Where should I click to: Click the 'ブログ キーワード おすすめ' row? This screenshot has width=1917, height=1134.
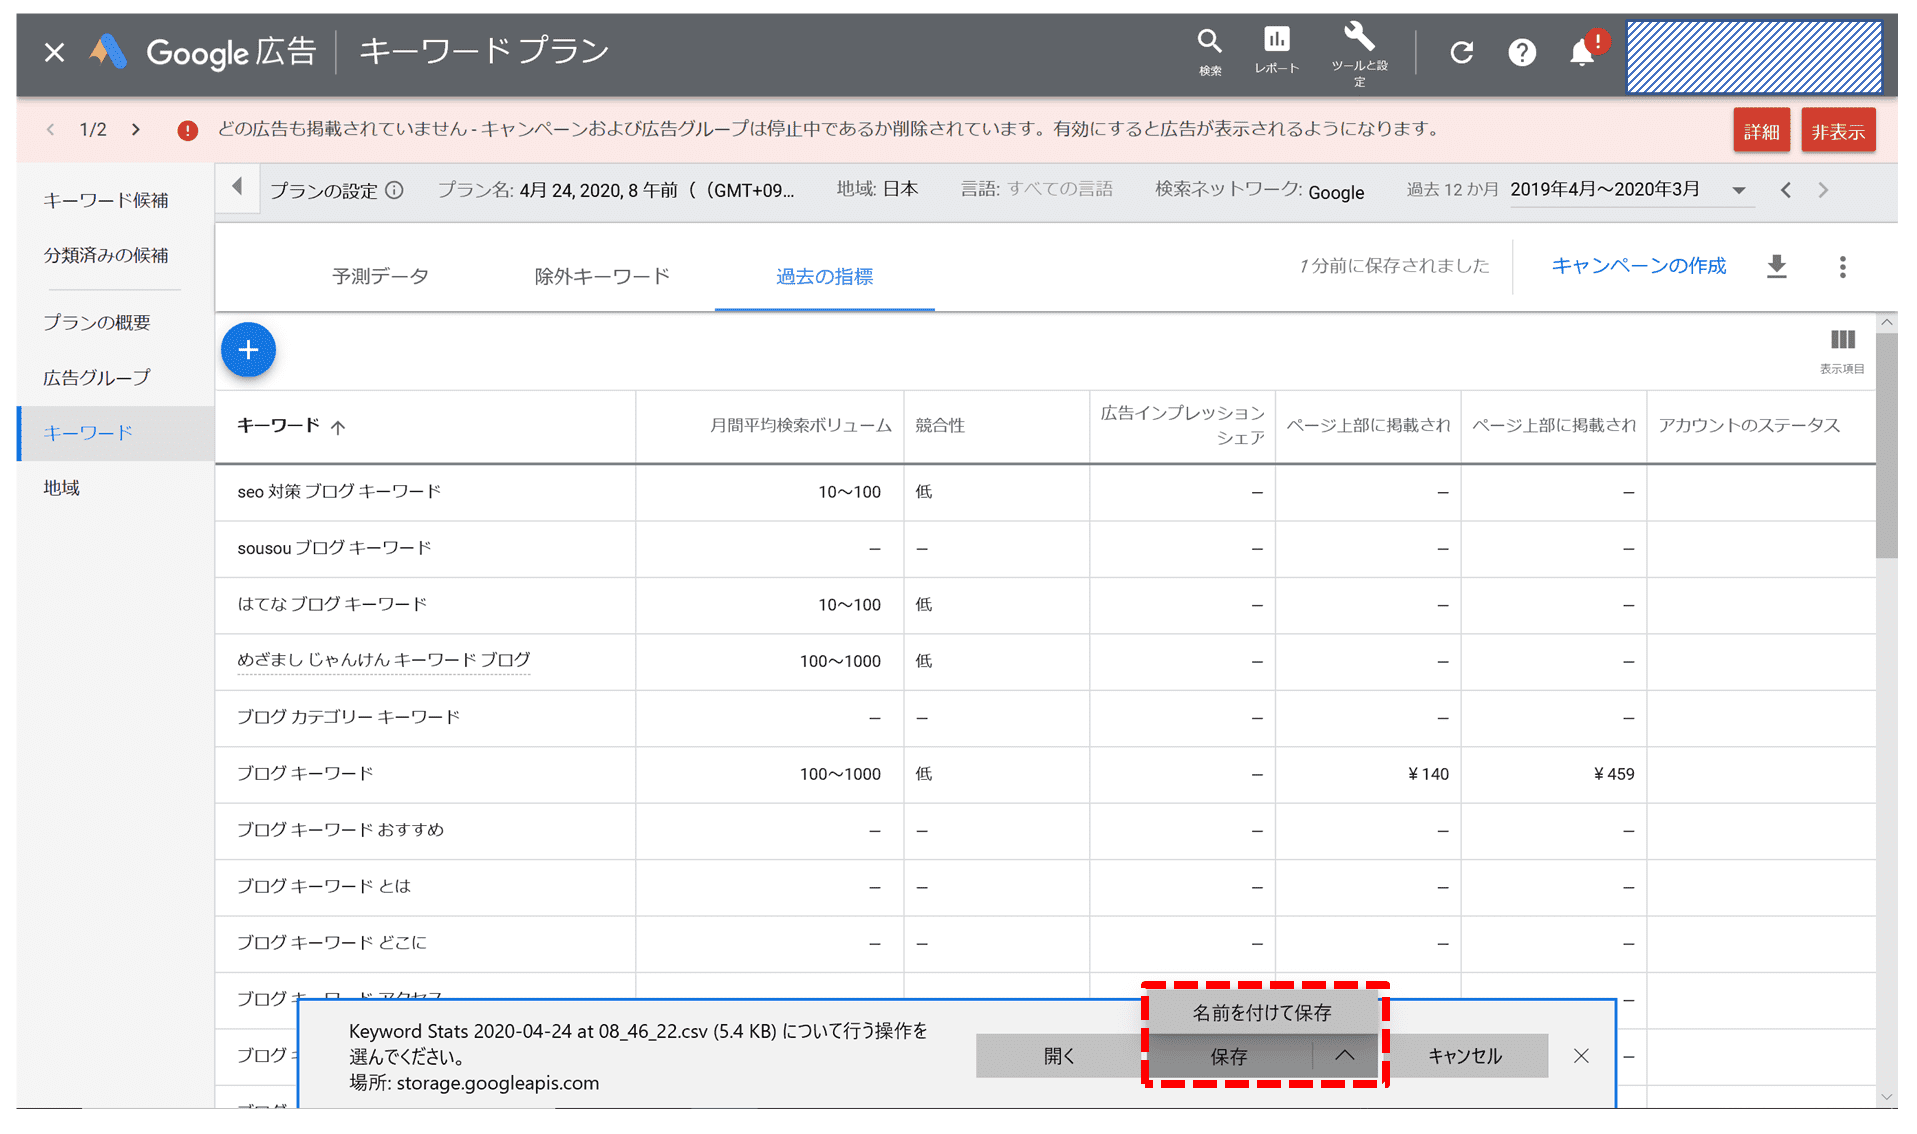click(1045, 830)
